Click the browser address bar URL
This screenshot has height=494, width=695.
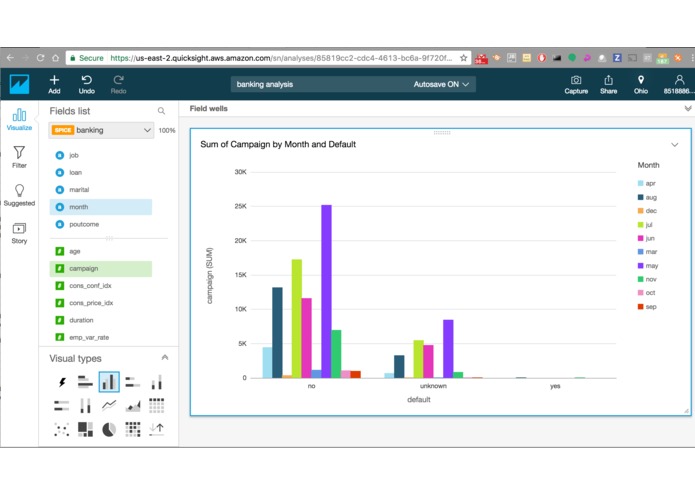[x=281, y=58]
